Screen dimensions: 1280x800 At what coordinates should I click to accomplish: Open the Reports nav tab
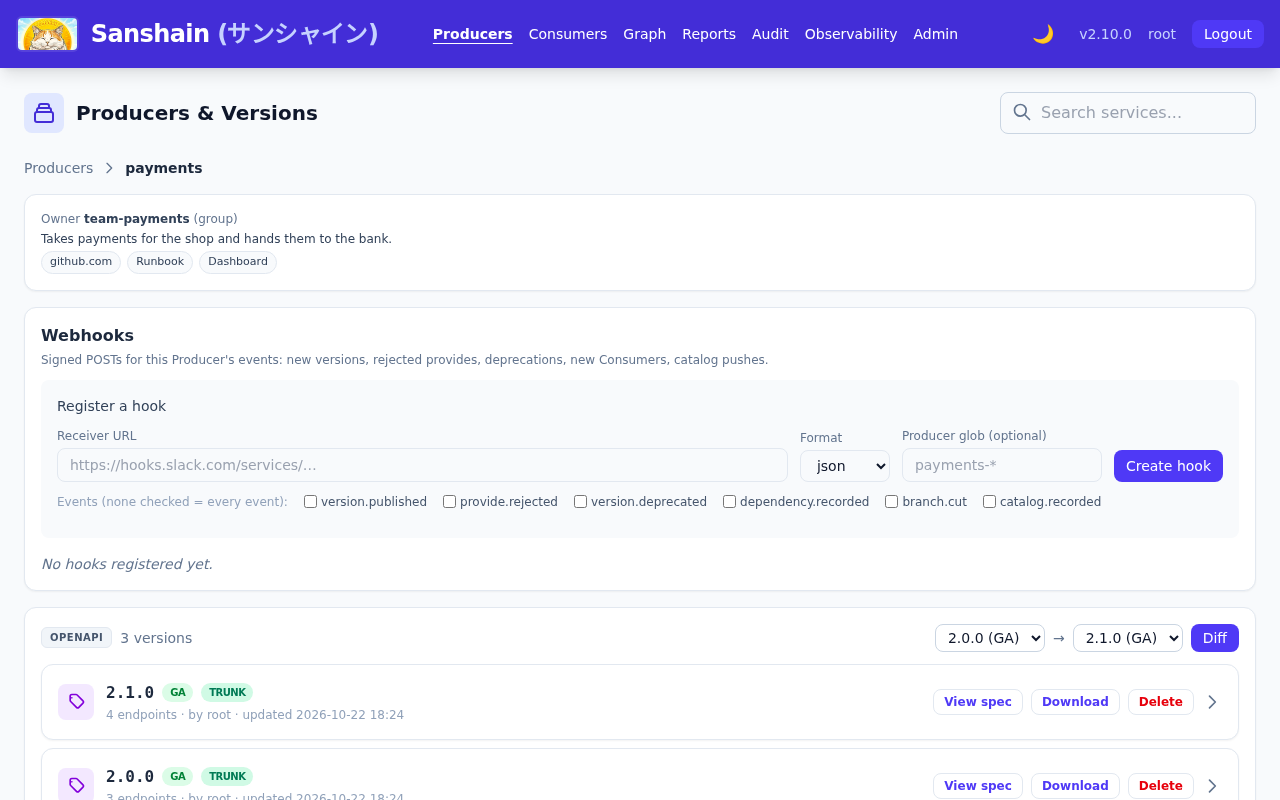coord(709,34)
